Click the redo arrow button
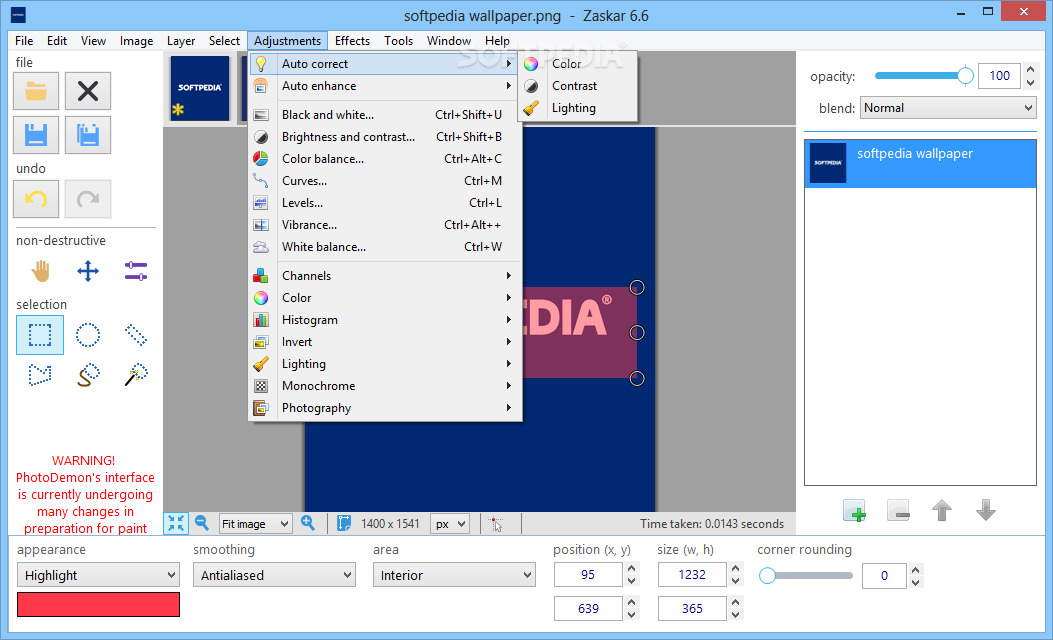 (88, 199)
